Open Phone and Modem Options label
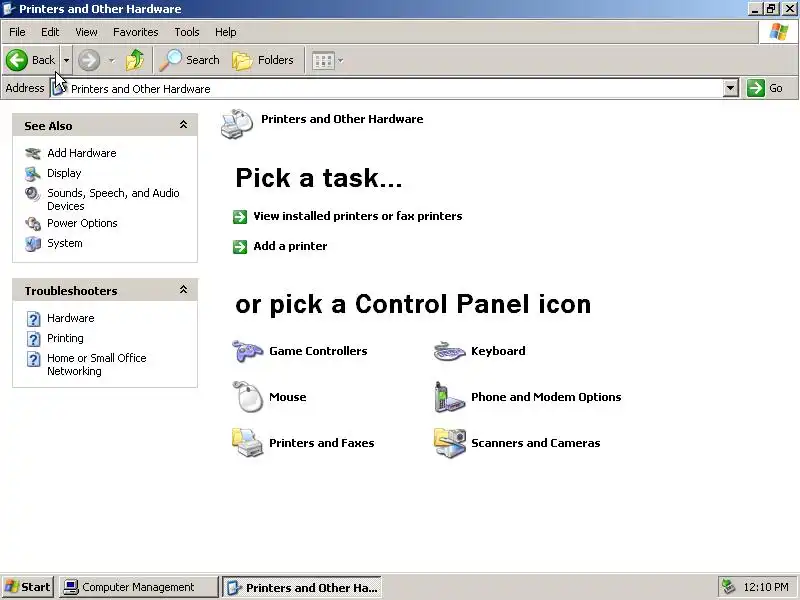Viewport: 800px width, 600px height. (546, 397)
